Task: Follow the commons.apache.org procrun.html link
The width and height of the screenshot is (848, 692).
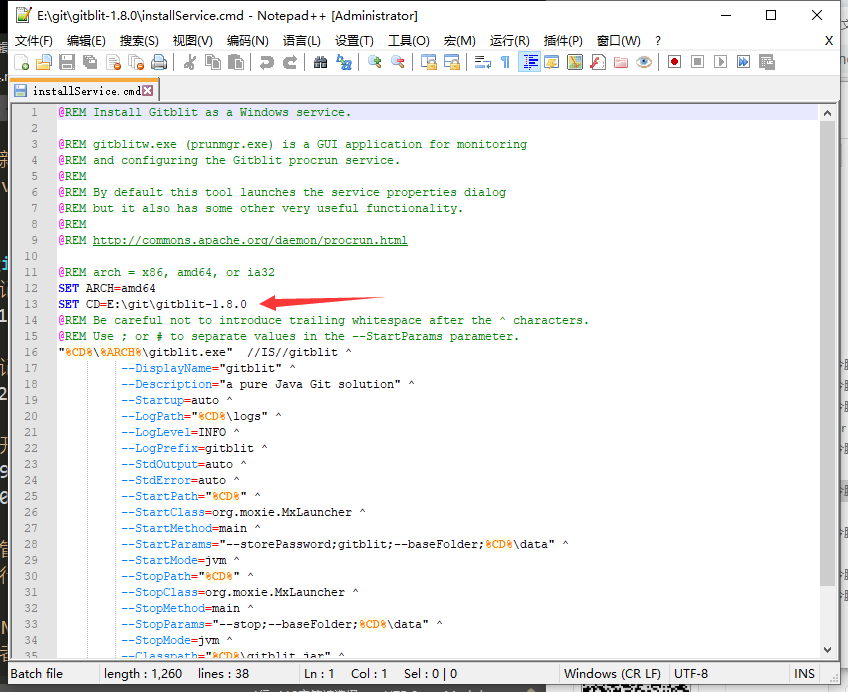Action: pyautogui.click(x=250, y=240)
